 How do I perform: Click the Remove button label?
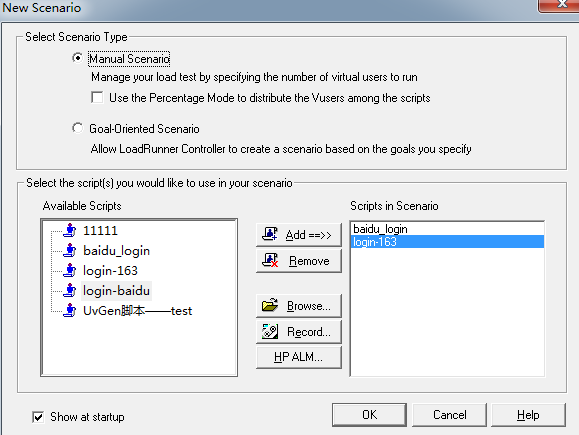click(309, 261)
